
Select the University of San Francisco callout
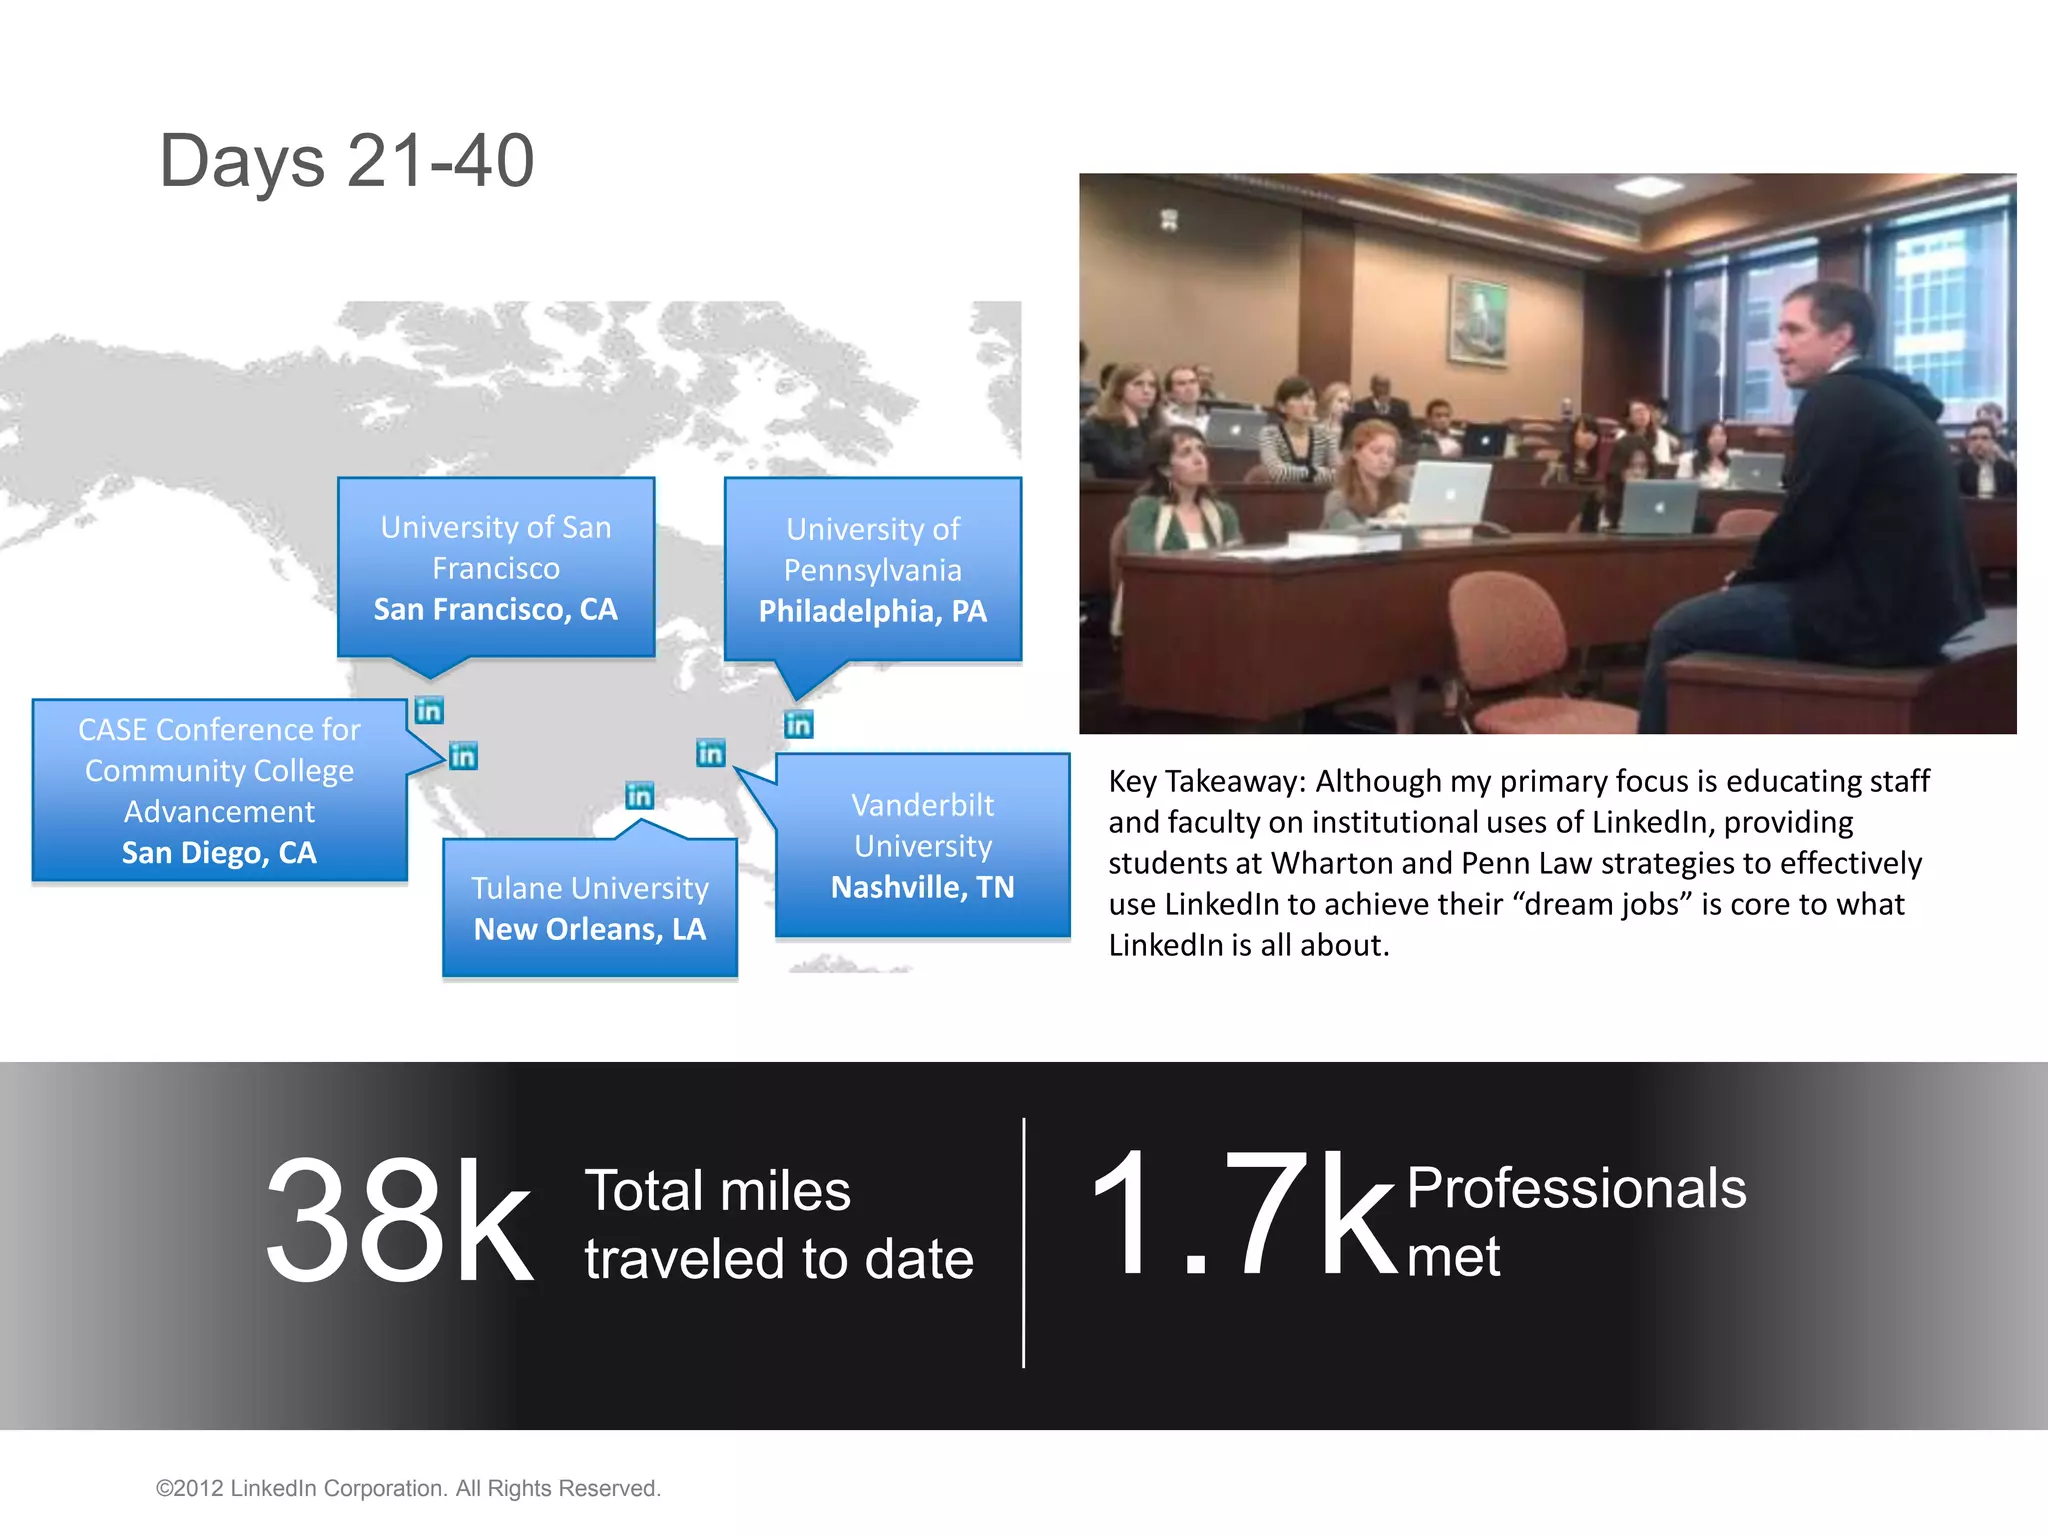(496, 567)
